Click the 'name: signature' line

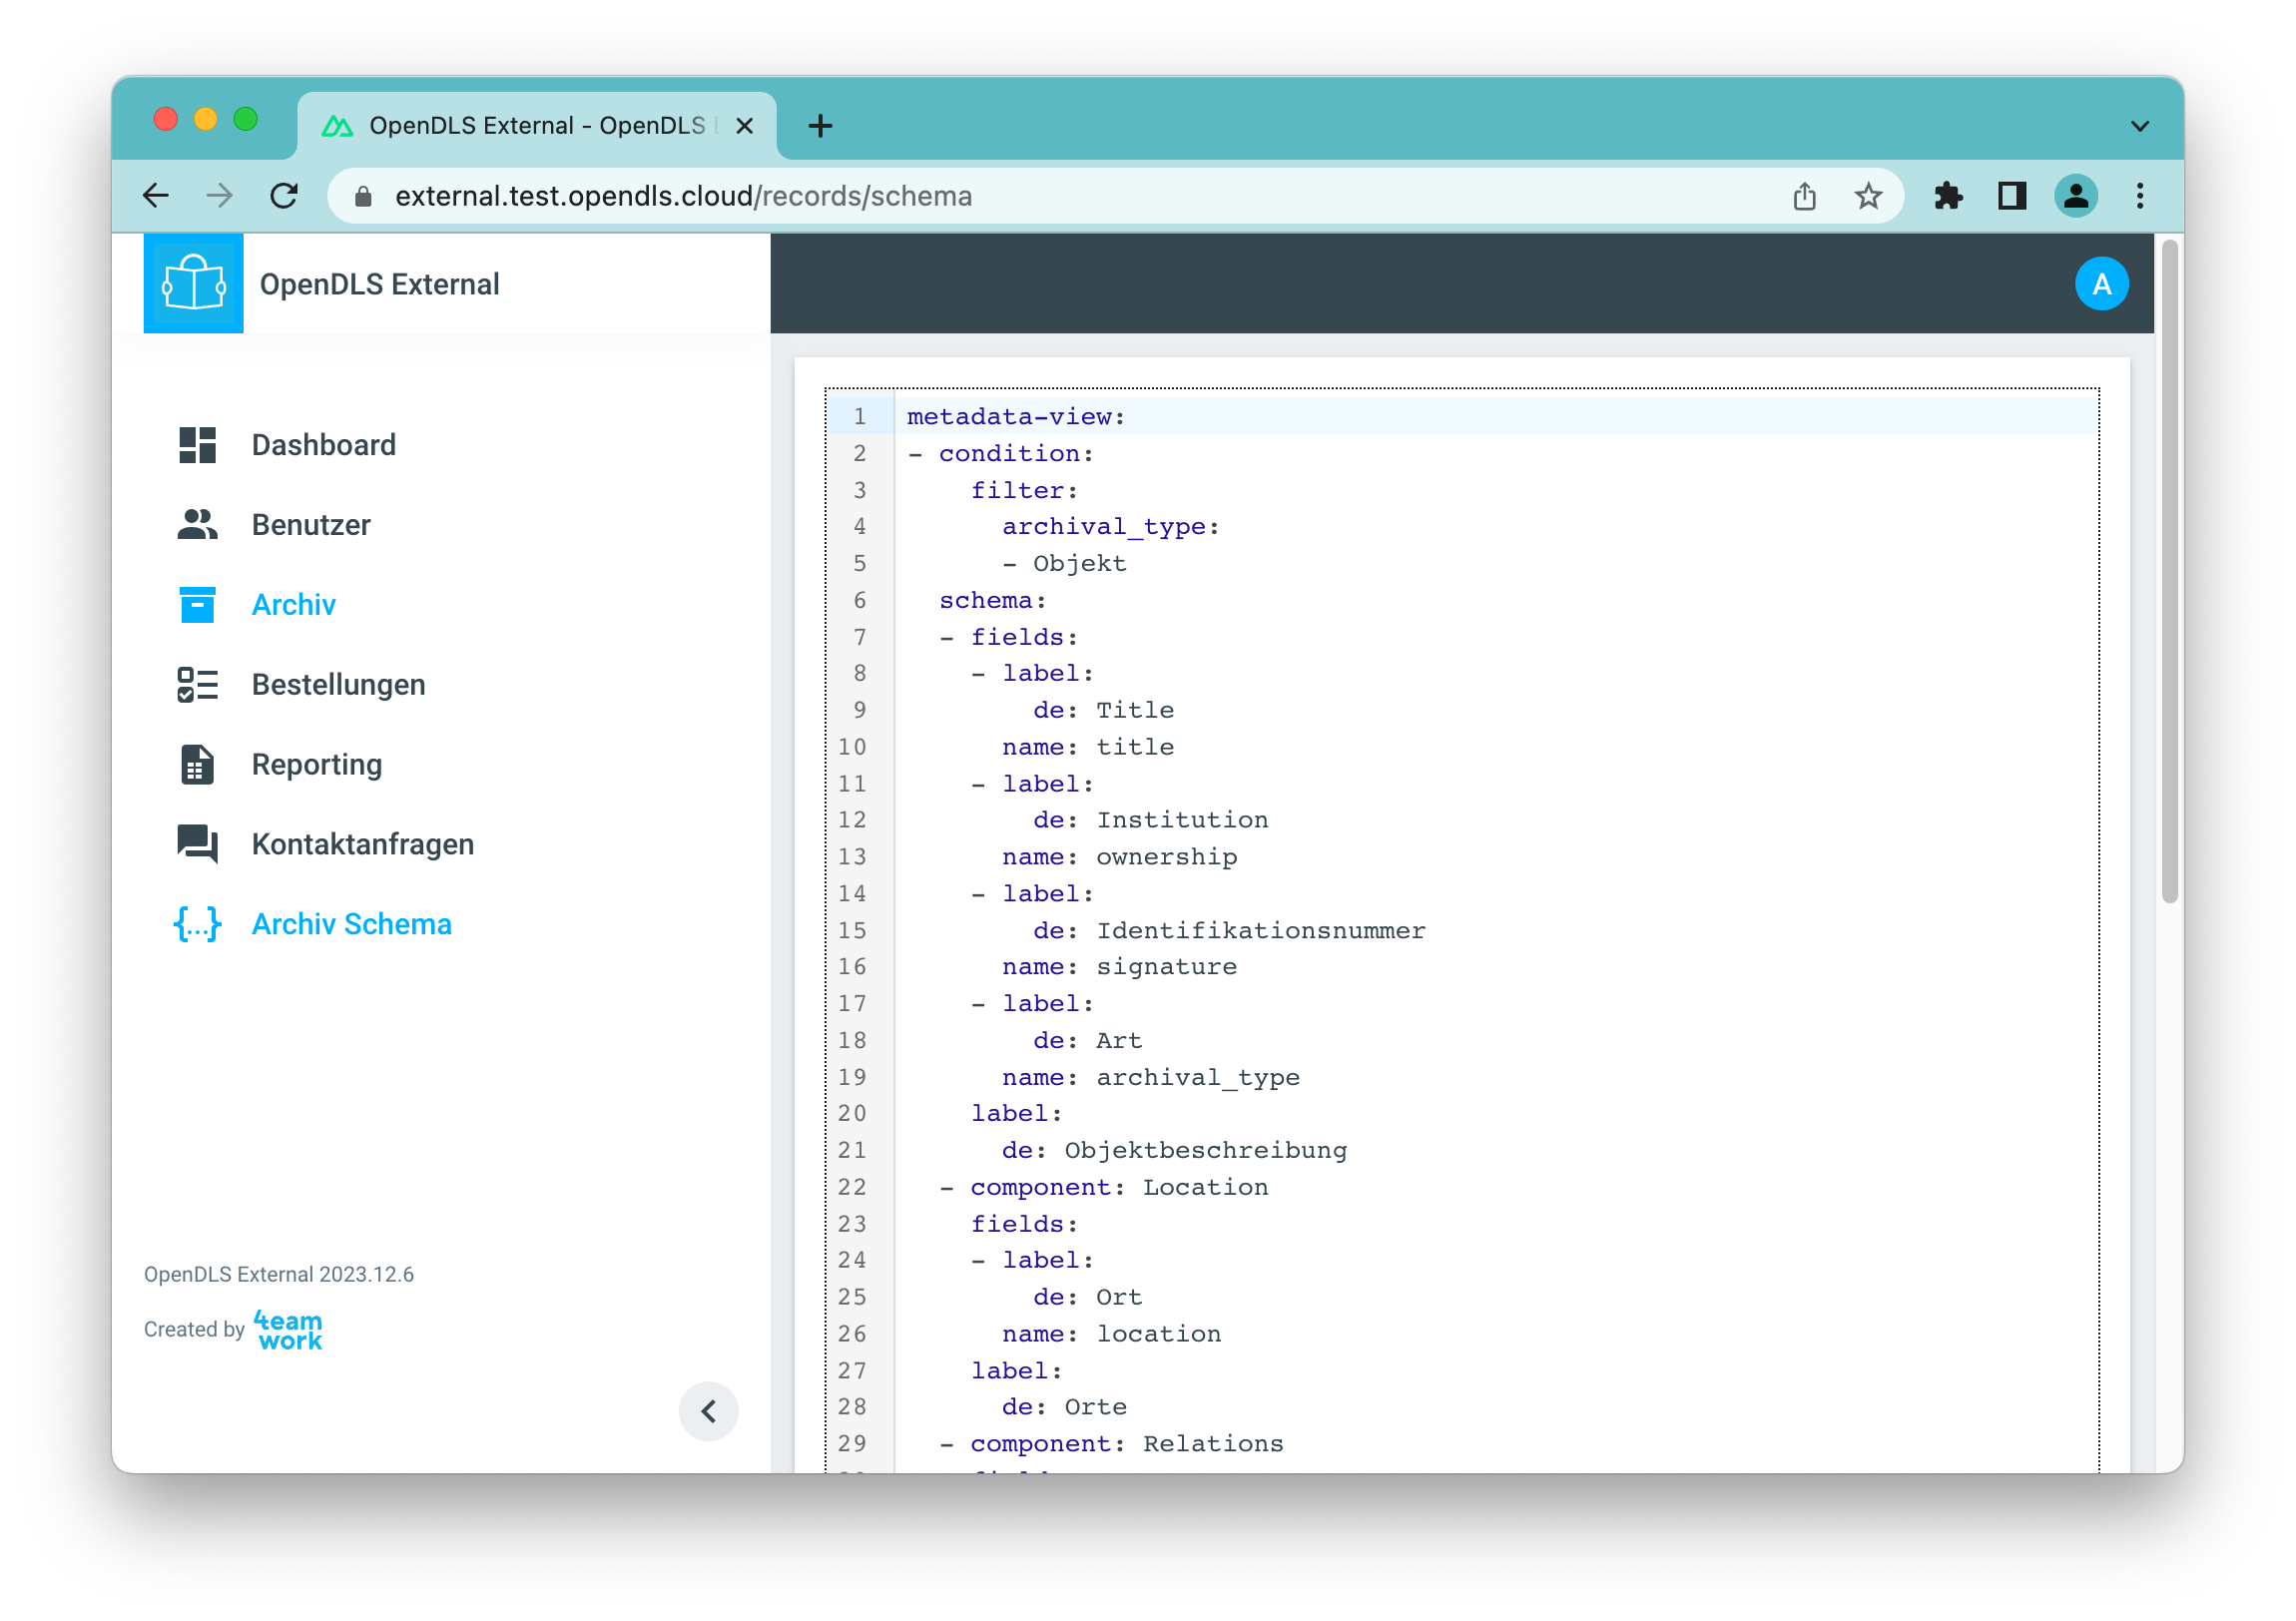point(1119,967)
